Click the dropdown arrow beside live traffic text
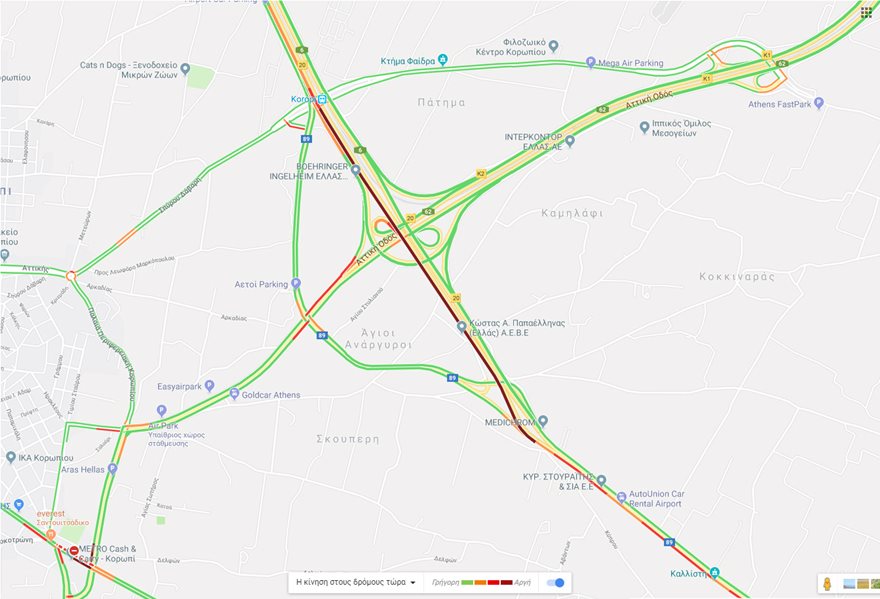 [413, 583]
